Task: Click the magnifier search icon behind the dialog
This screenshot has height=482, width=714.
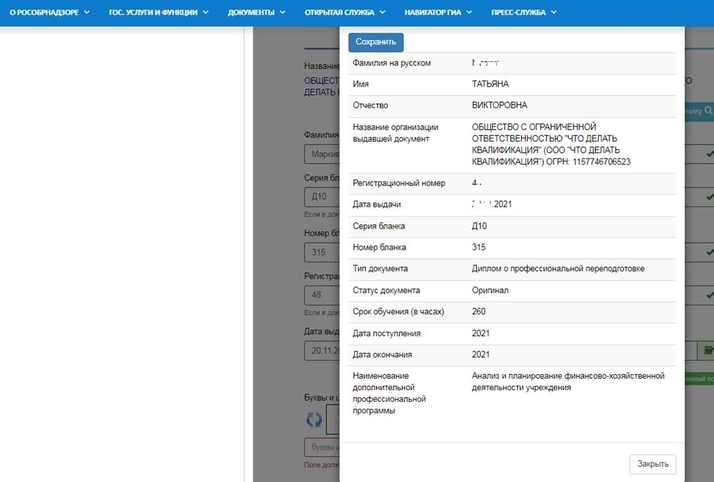Action: [708, 111]
